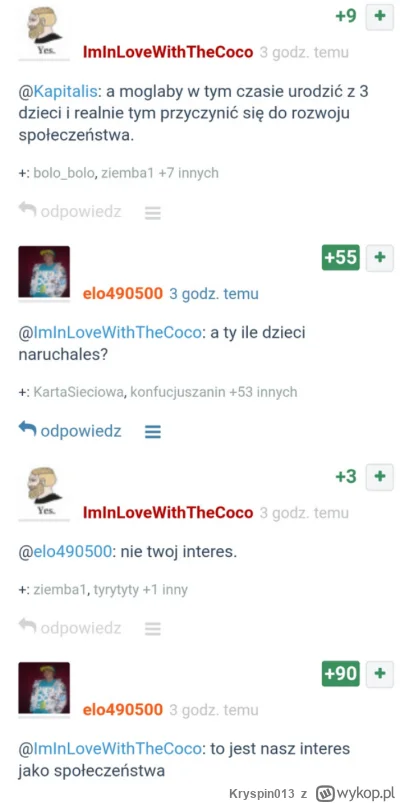
Task: Click the blue odpowiedz reply button
Action: click(70, 431)
